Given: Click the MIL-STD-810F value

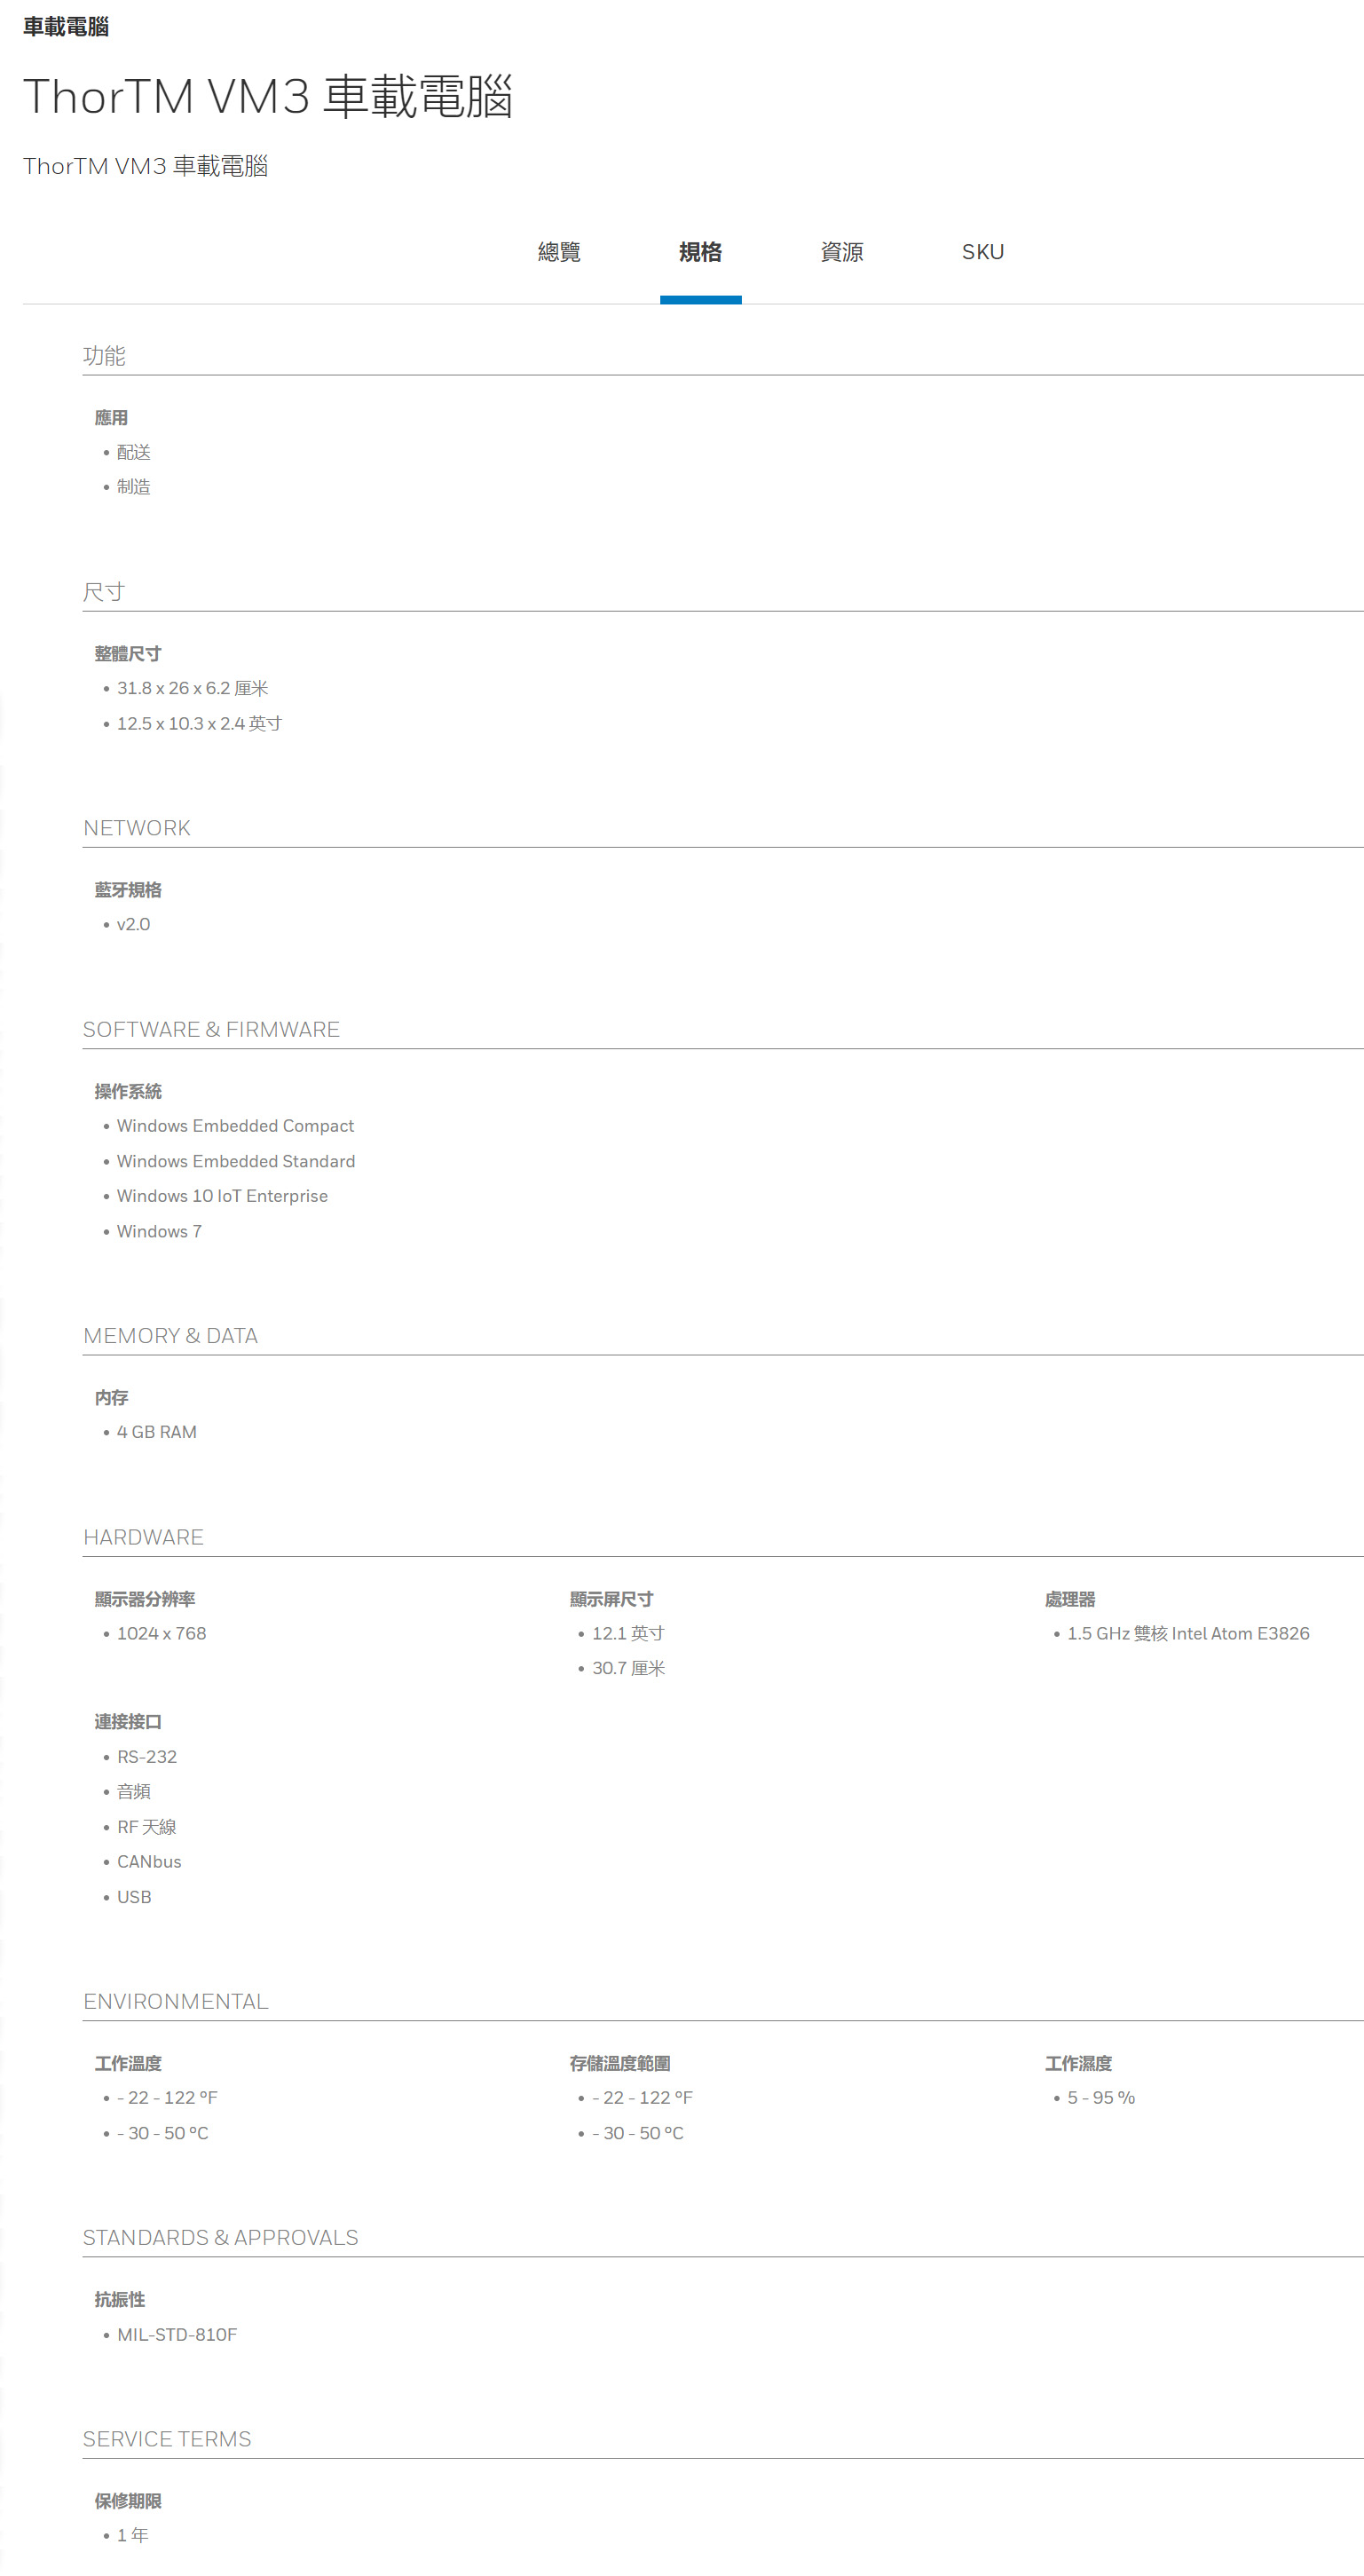Looking at the screenshot, I should [177, 2335].
